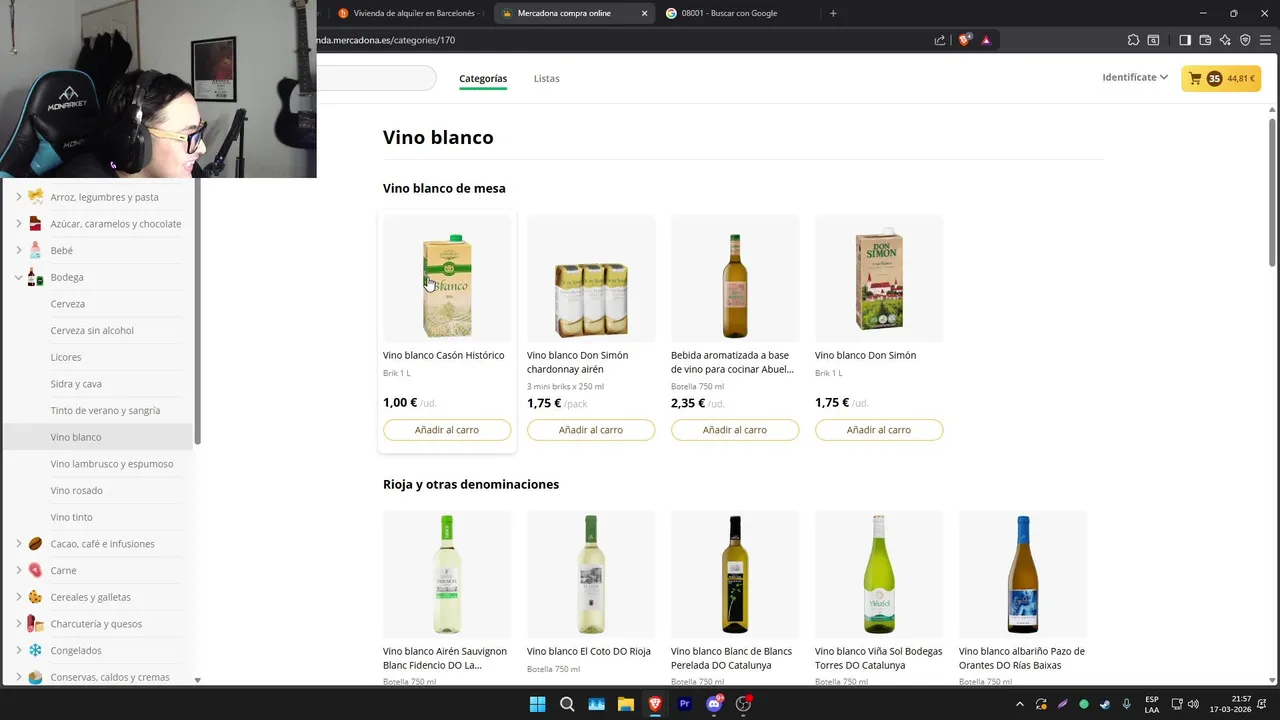
Task: Open the browser extensions puzzle icon
Action: 1133,40
